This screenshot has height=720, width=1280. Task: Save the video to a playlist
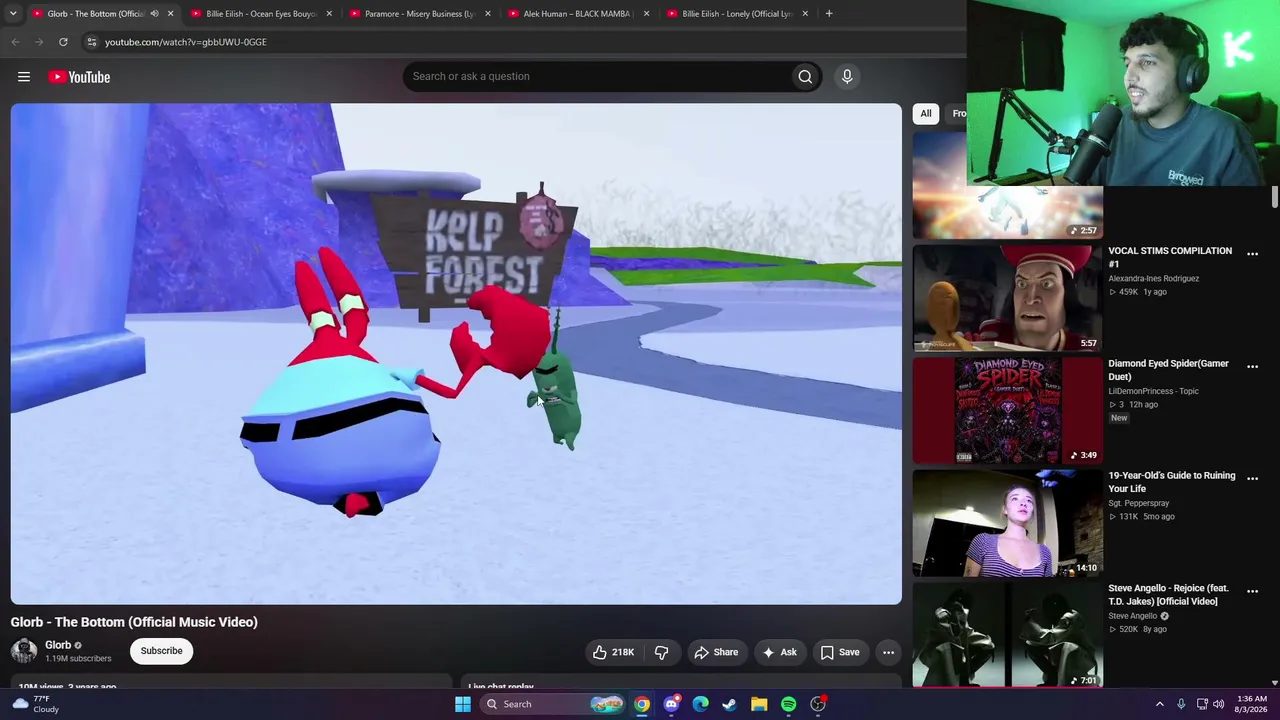point(839,652)
